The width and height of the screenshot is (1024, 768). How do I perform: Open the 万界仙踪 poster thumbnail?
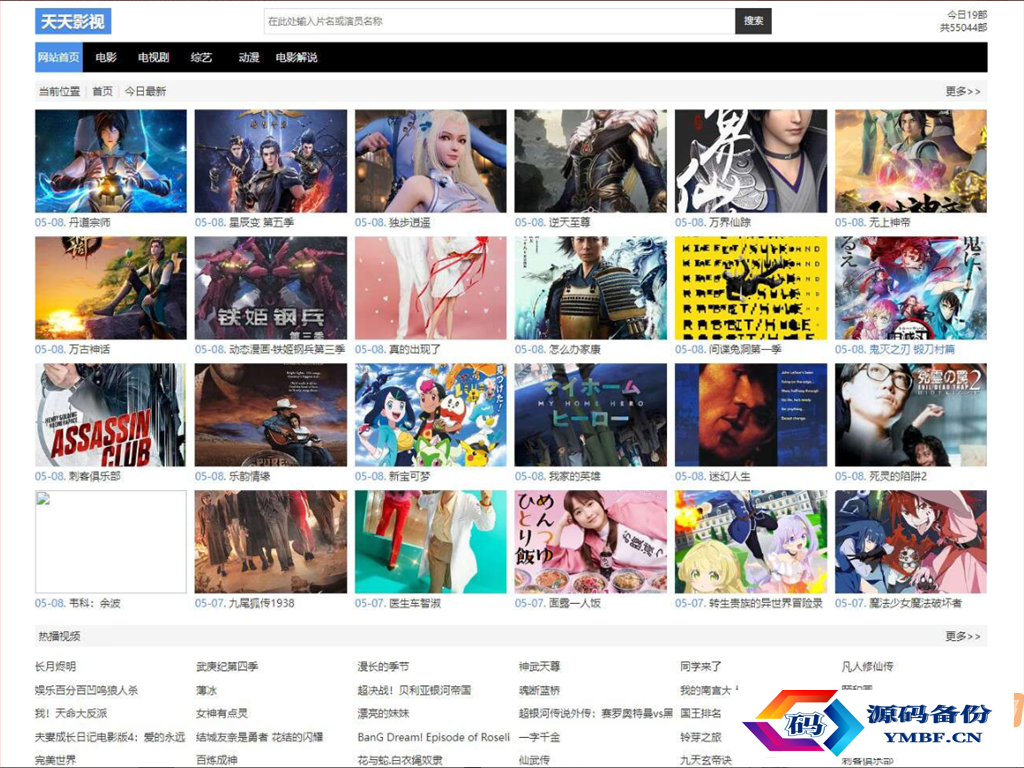coord(751,161)
